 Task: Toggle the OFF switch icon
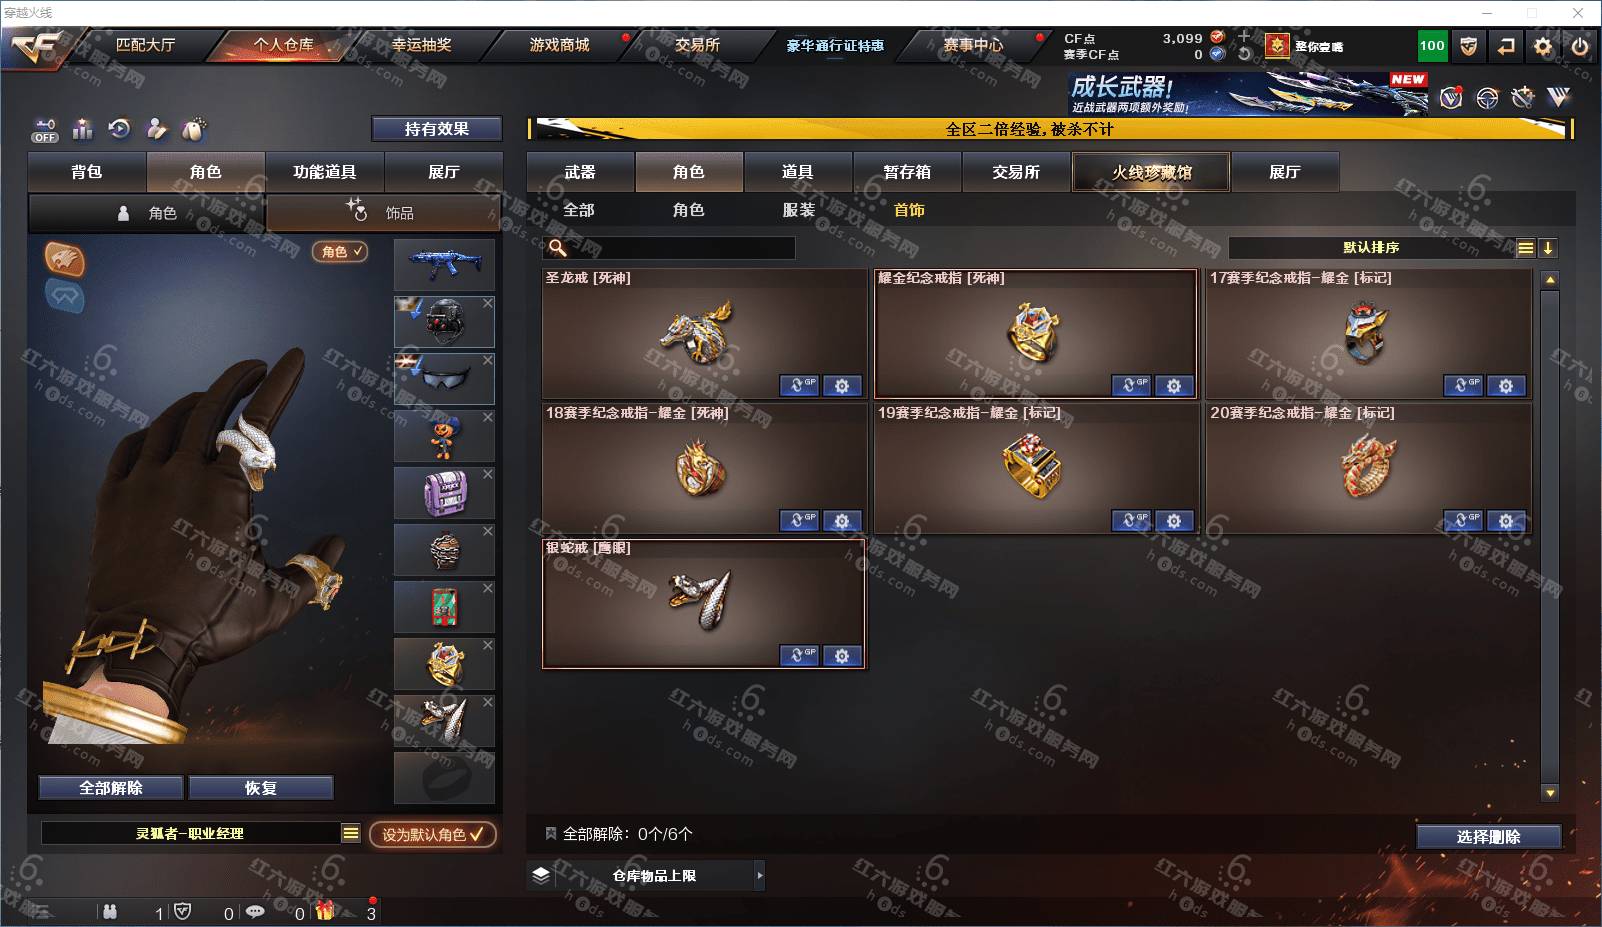pos(45,131)
